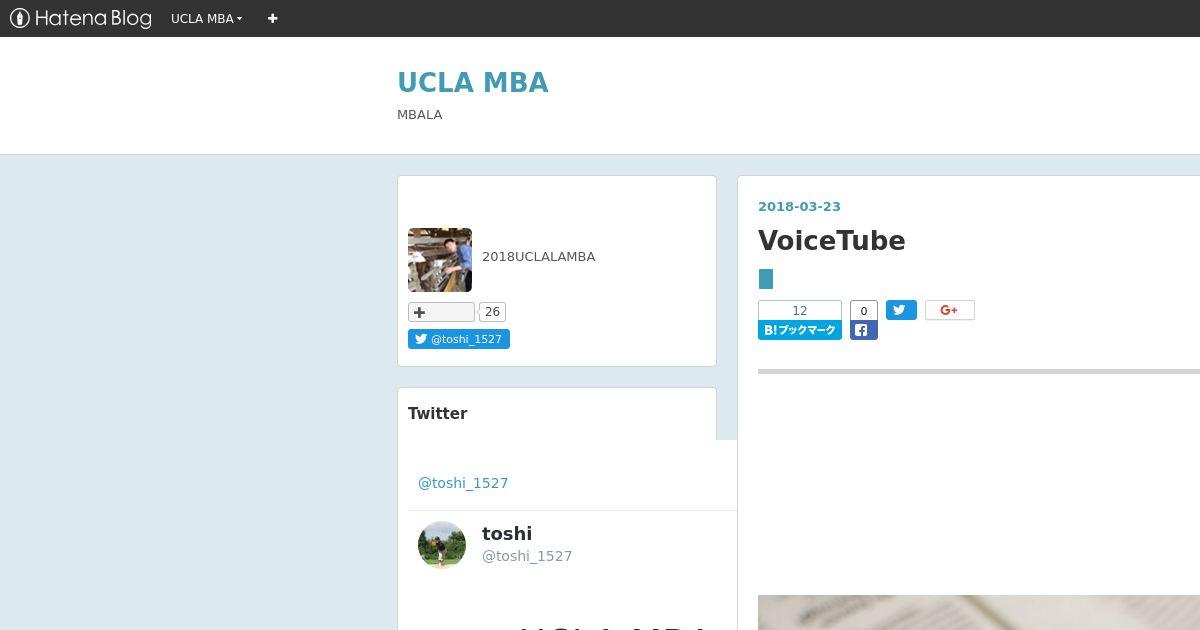Open @toshi_1527 link in Twitter widget
1200x630 pixels.
pos(463,483)
